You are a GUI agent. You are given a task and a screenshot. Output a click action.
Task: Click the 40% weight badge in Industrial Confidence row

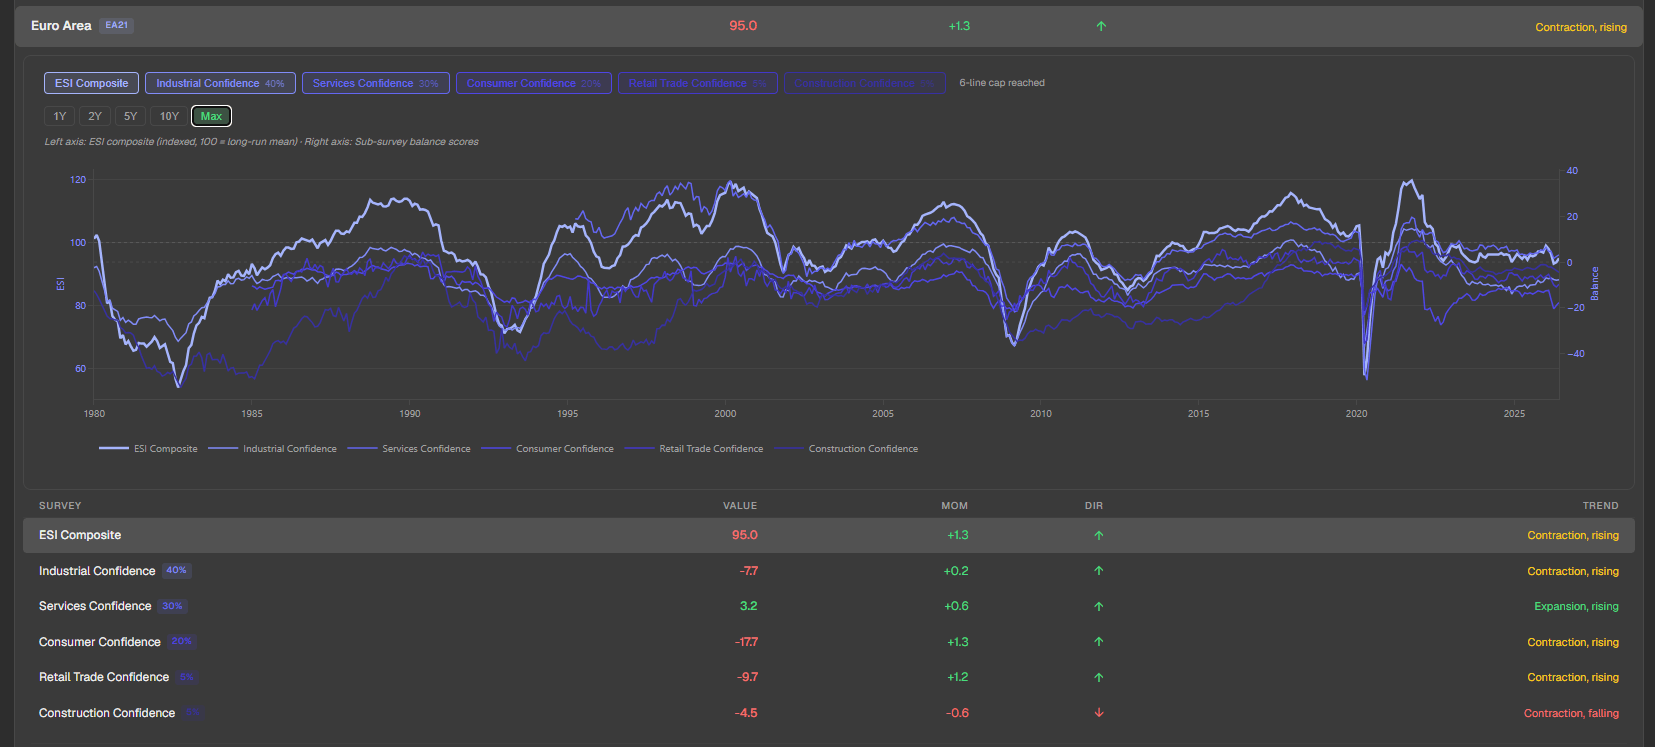pyautogui.click(x=177, y=571)
